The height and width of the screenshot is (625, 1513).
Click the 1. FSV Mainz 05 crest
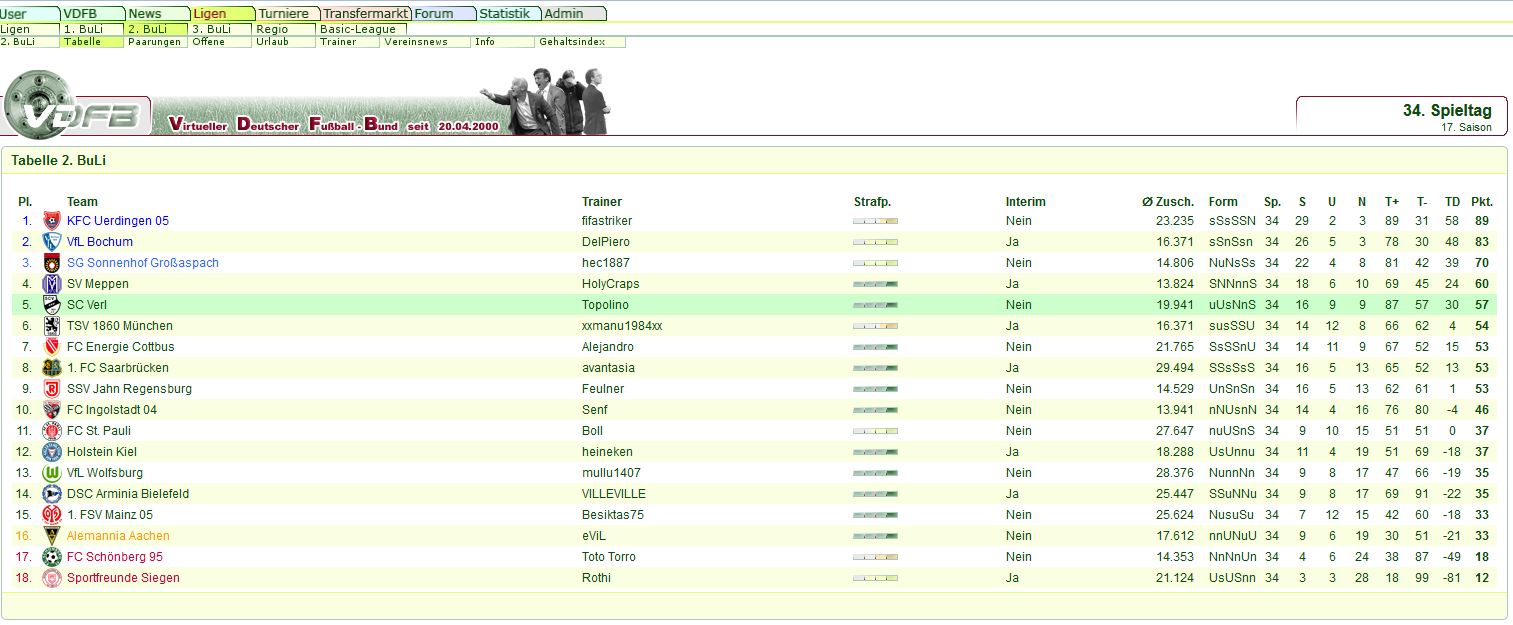(x=52, y=515)
